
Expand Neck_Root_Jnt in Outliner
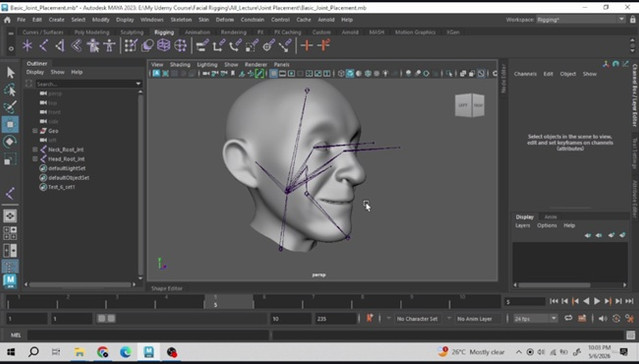tap(35, 150)
